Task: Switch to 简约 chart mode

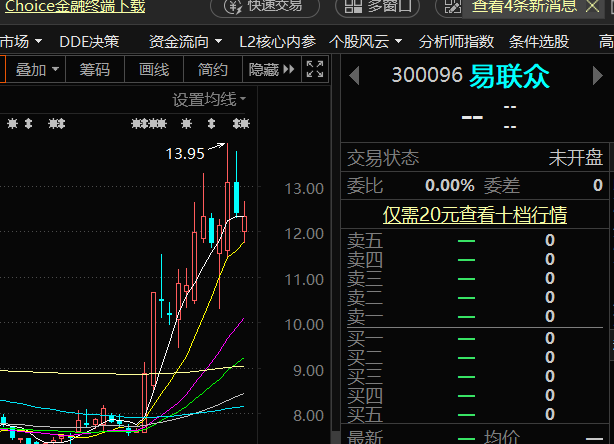Action: tap(213, 69)
